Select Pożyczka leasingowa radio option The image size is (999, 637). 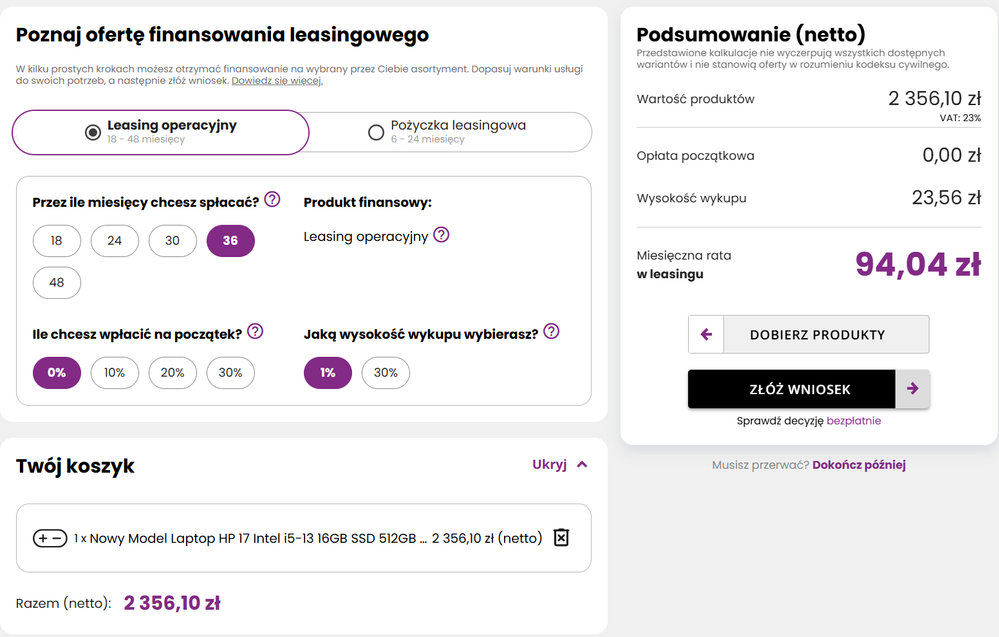[x=376, y=132]
